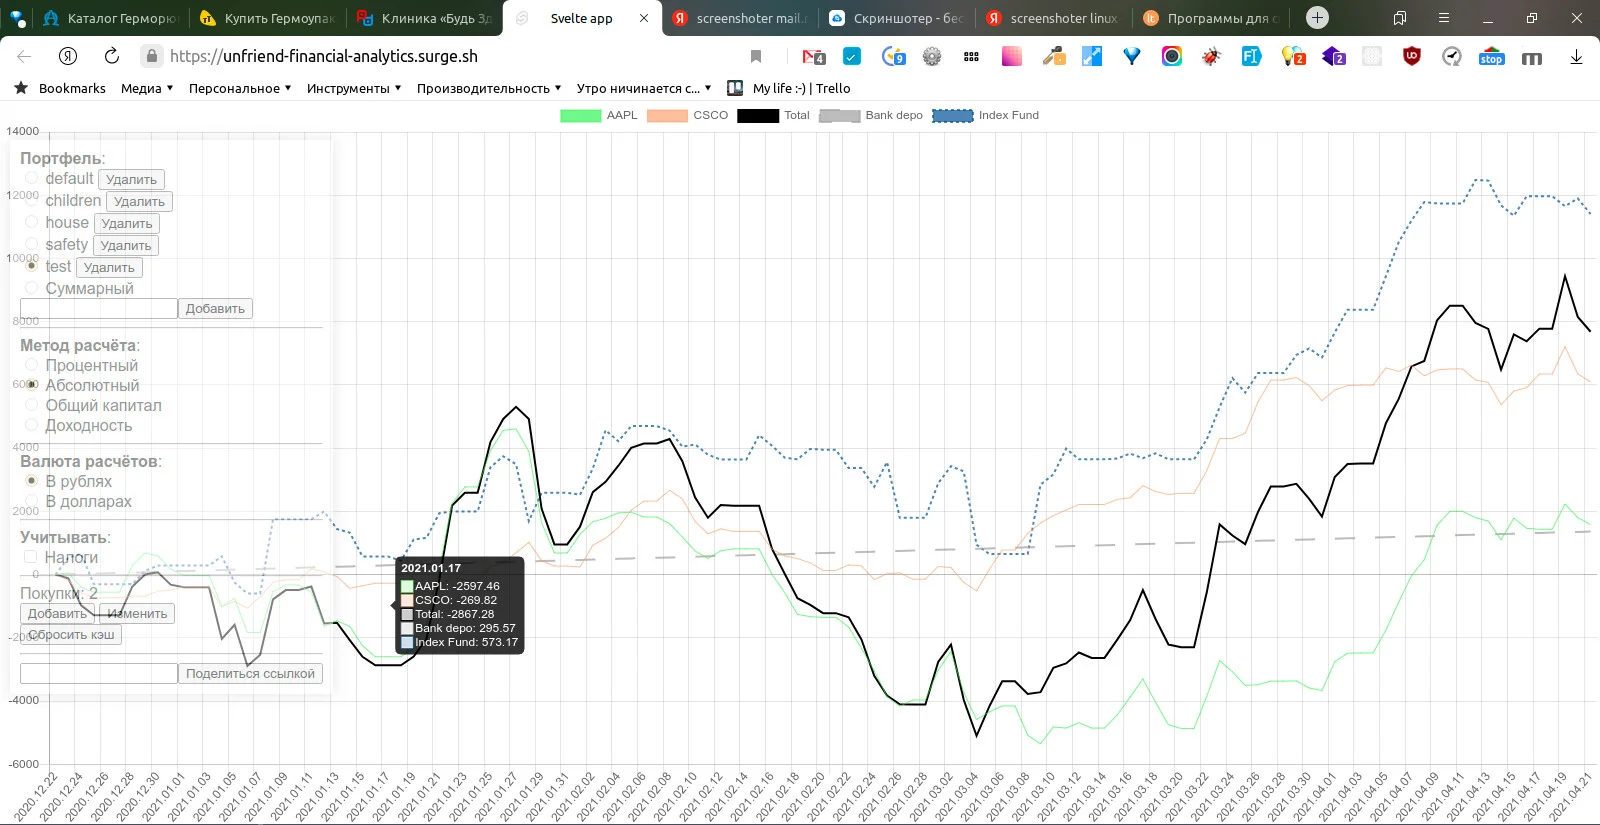
Task: Click the Bookmarks star icon
Action: pyautogui.click(x=21, y=88)
